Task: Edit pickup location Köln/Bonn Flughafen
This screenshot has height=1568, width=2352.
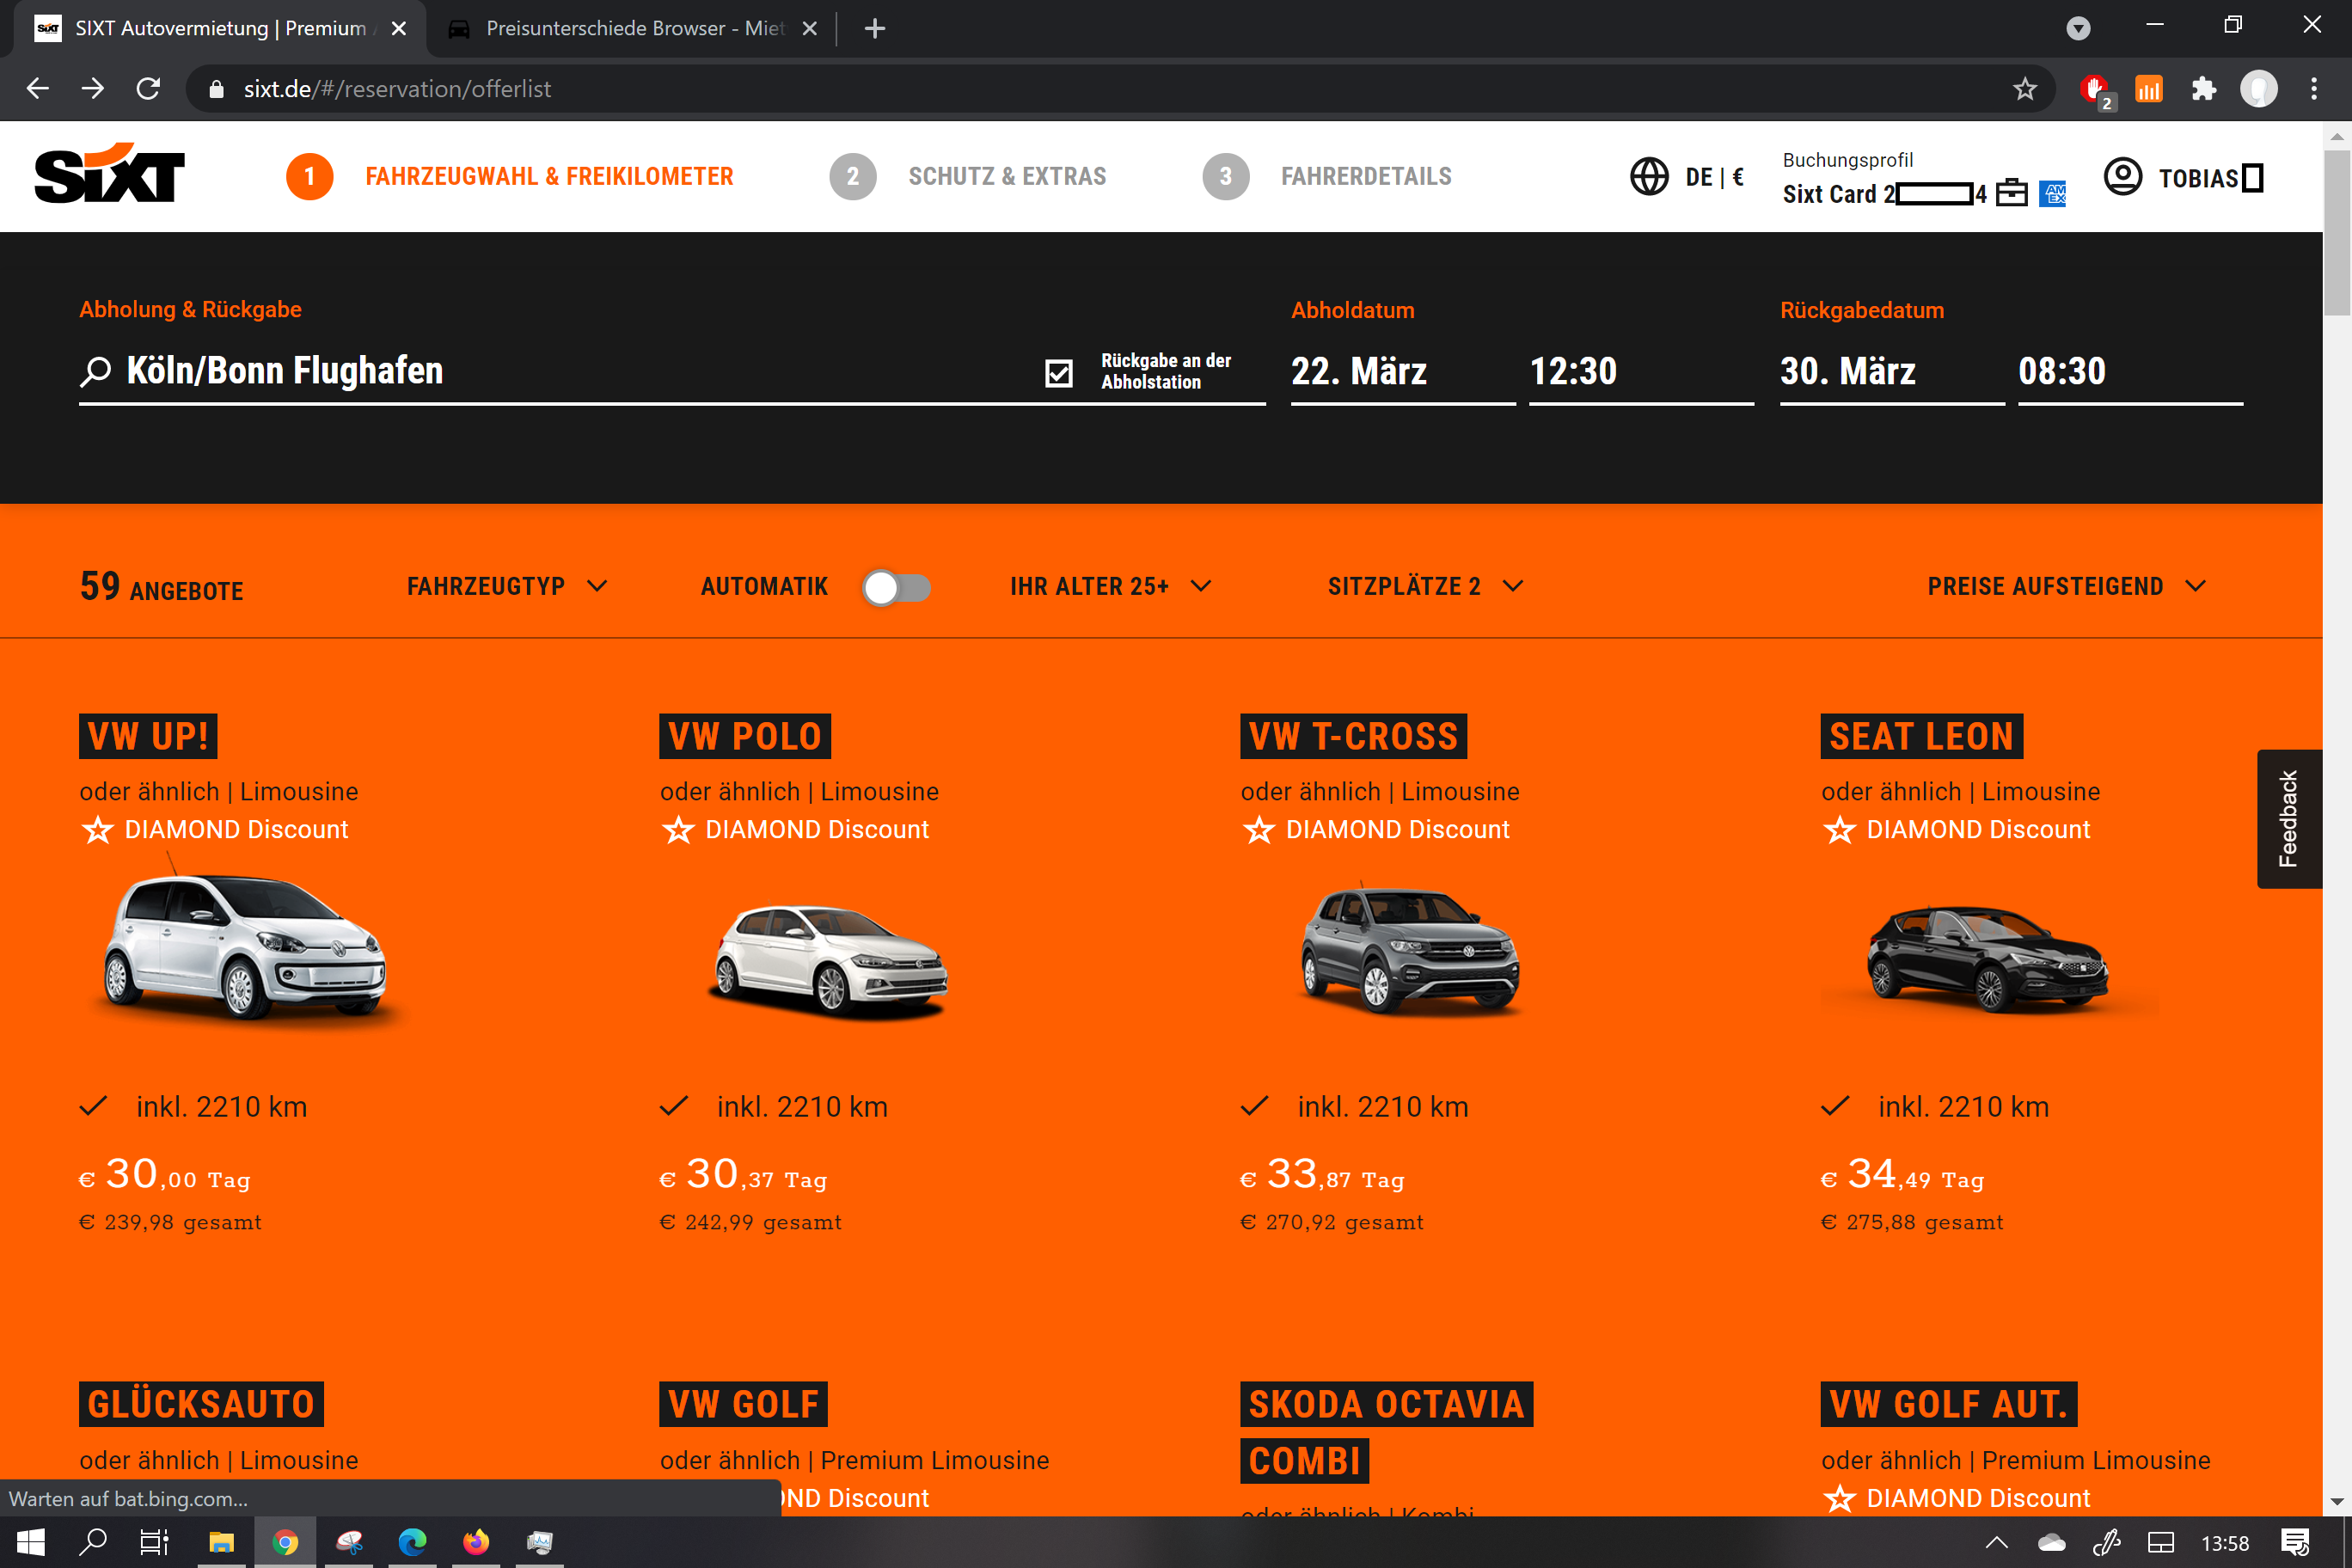Action: (x=285, y=371)
